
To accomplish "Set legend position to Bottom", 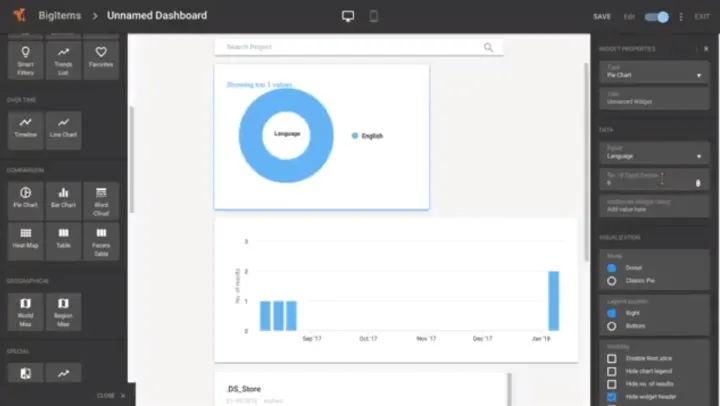I will point(612,326).
